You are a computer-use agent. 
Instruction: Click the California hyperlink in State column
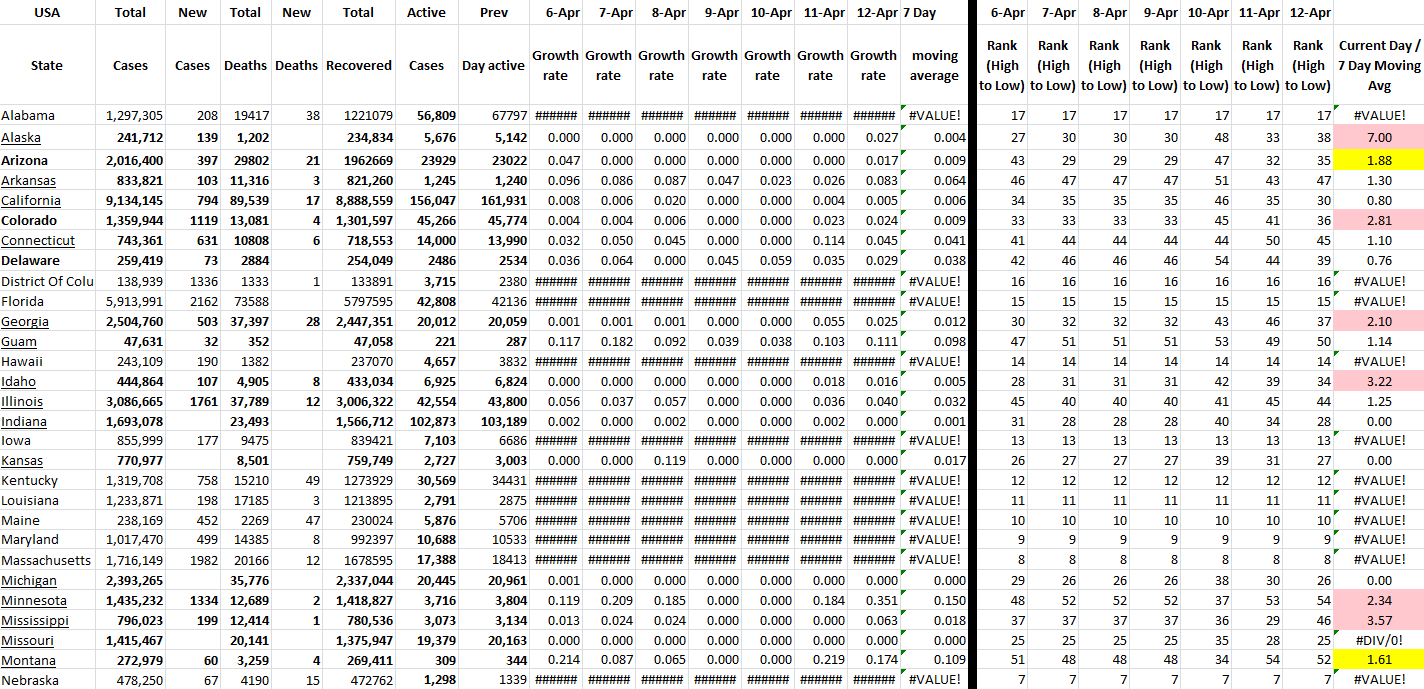pyautogui.click(x=30, y=201)
